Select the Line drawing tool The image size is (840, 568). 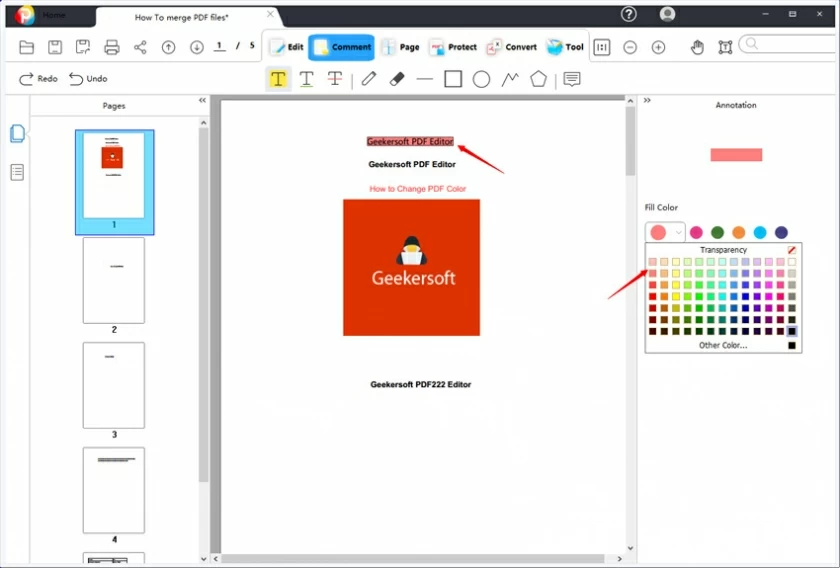(x=425, y=79)
